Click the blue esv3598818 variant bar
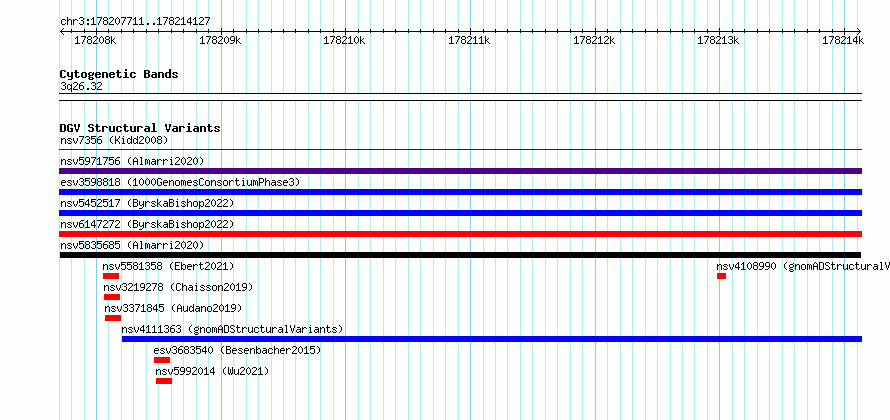 point(460,192)
